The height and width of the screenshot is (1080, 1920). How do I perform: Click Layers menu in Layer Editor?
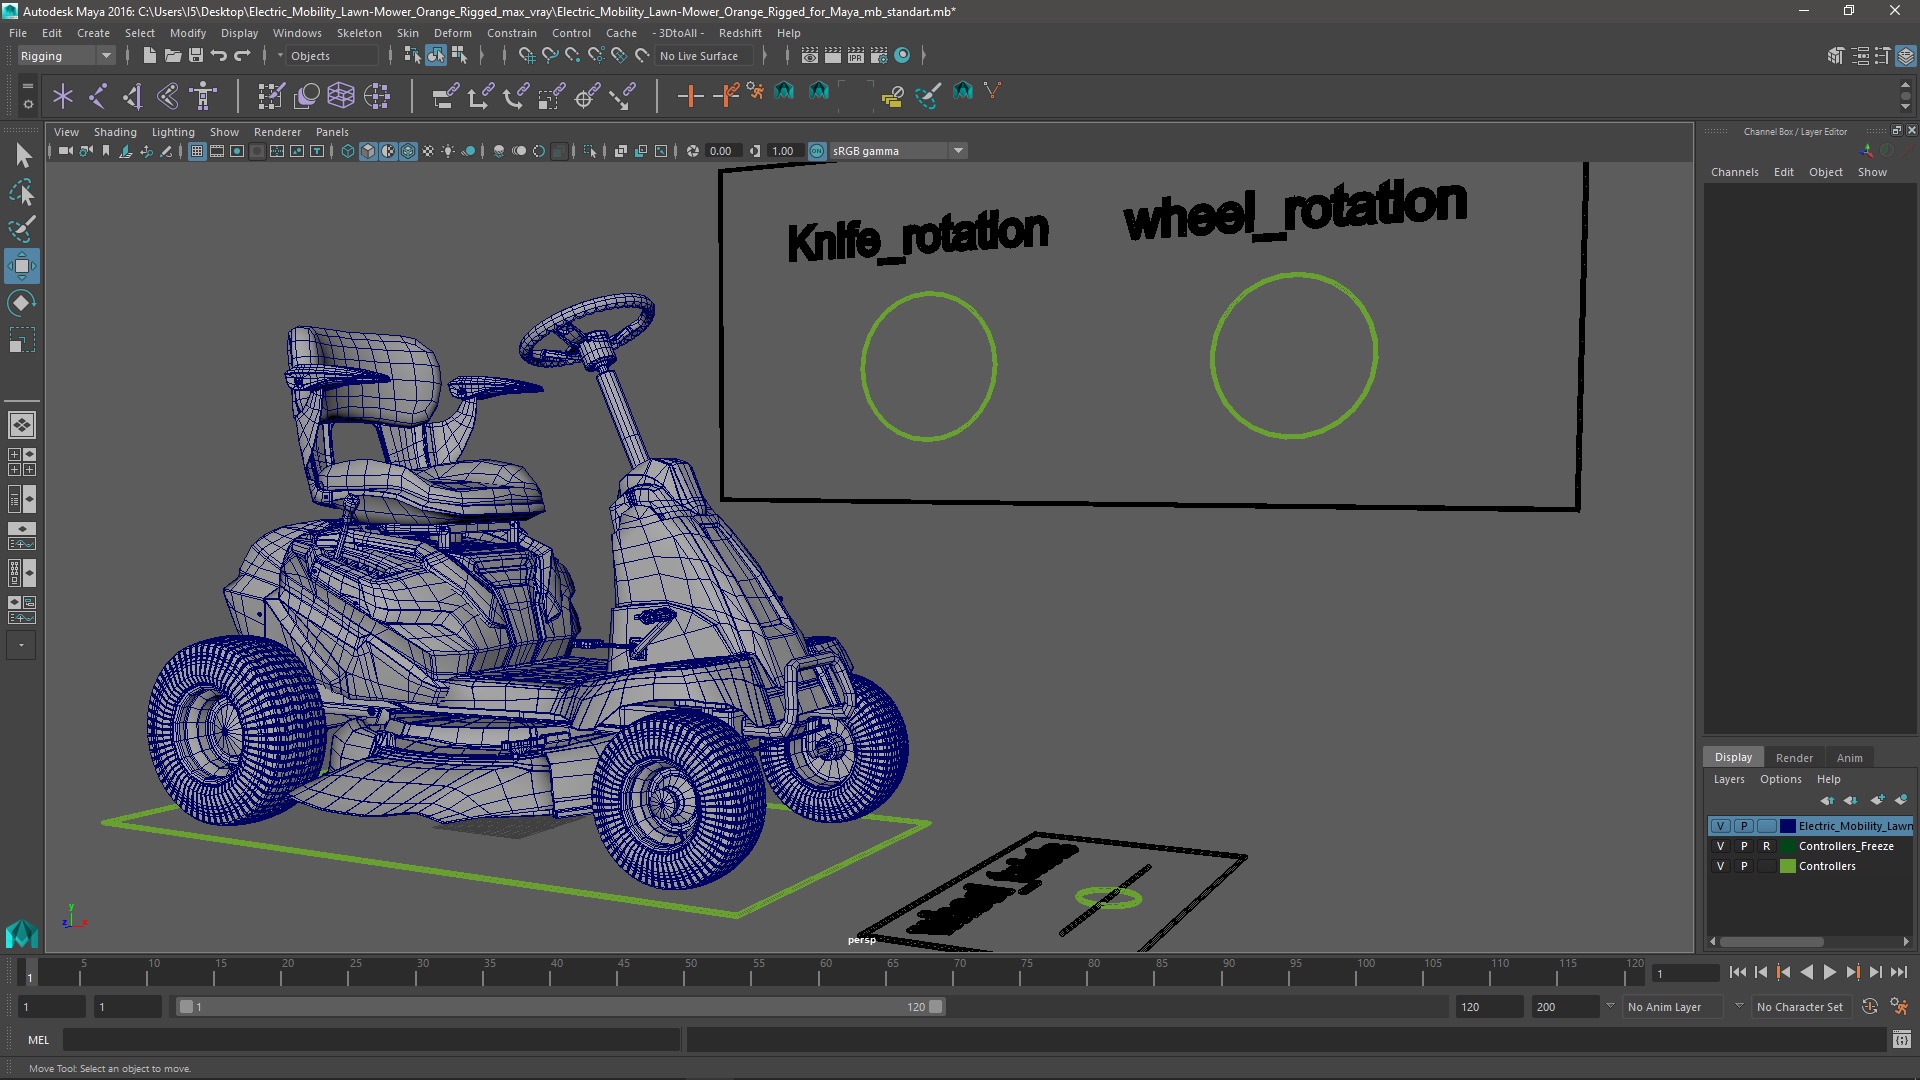click(1728, 779)
